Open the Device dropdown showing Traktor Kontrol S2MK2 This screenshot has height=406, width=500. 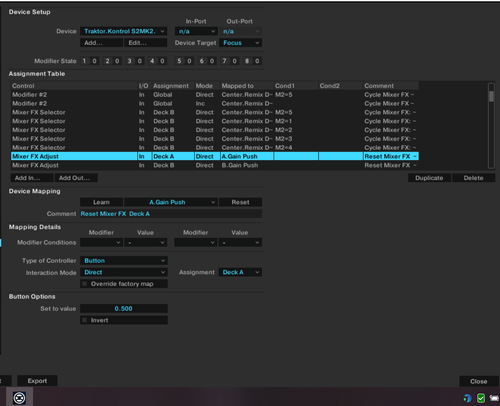point(124,31)
